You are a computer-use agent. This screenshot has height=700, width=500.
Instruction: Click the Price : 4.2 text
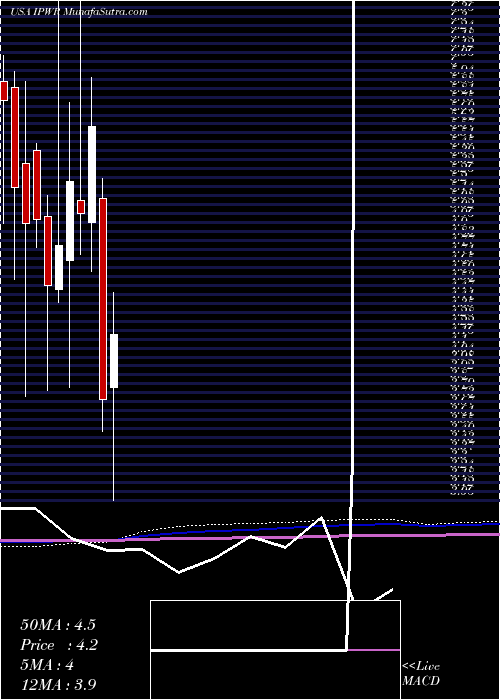[59, 645]
